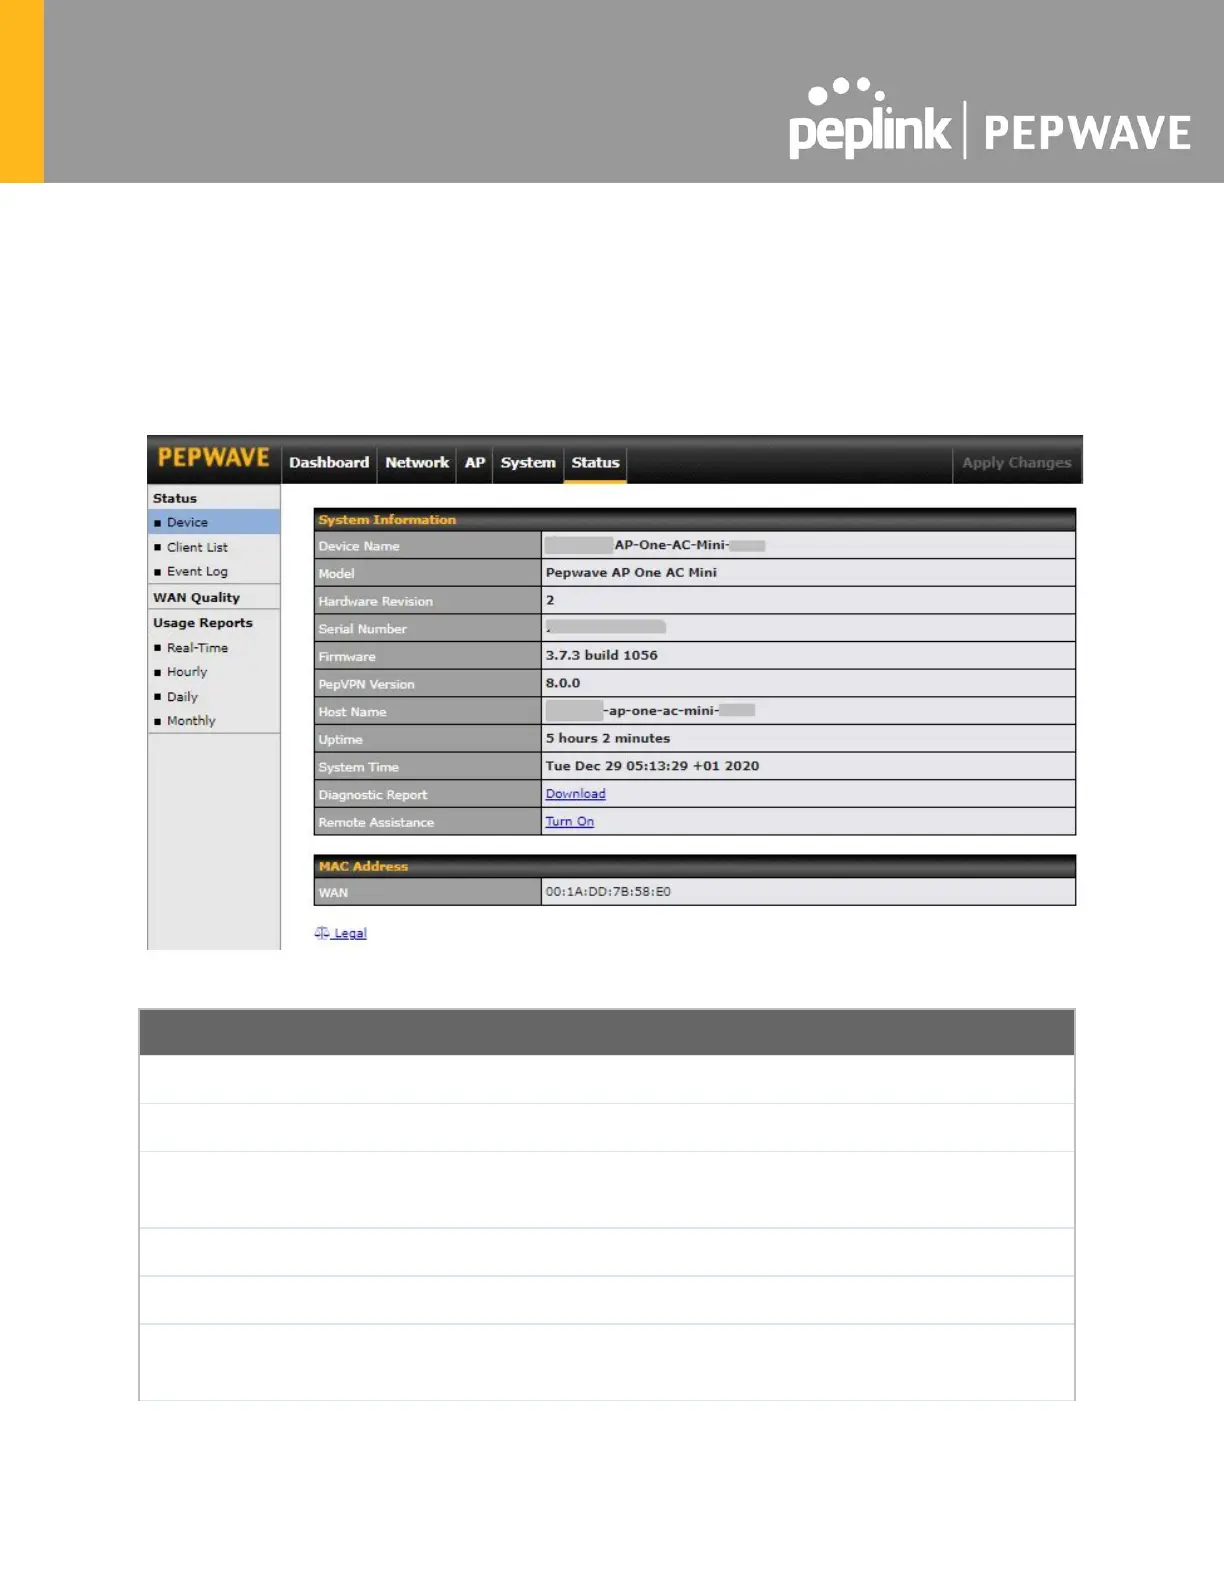Open WAN Quality section

[x=196, y=597]
